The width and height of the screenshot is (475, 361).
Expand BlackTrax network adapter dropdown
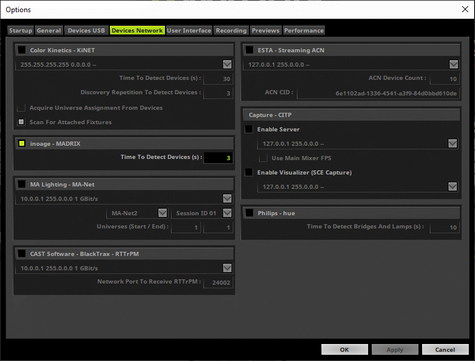[x=227, y=268]
